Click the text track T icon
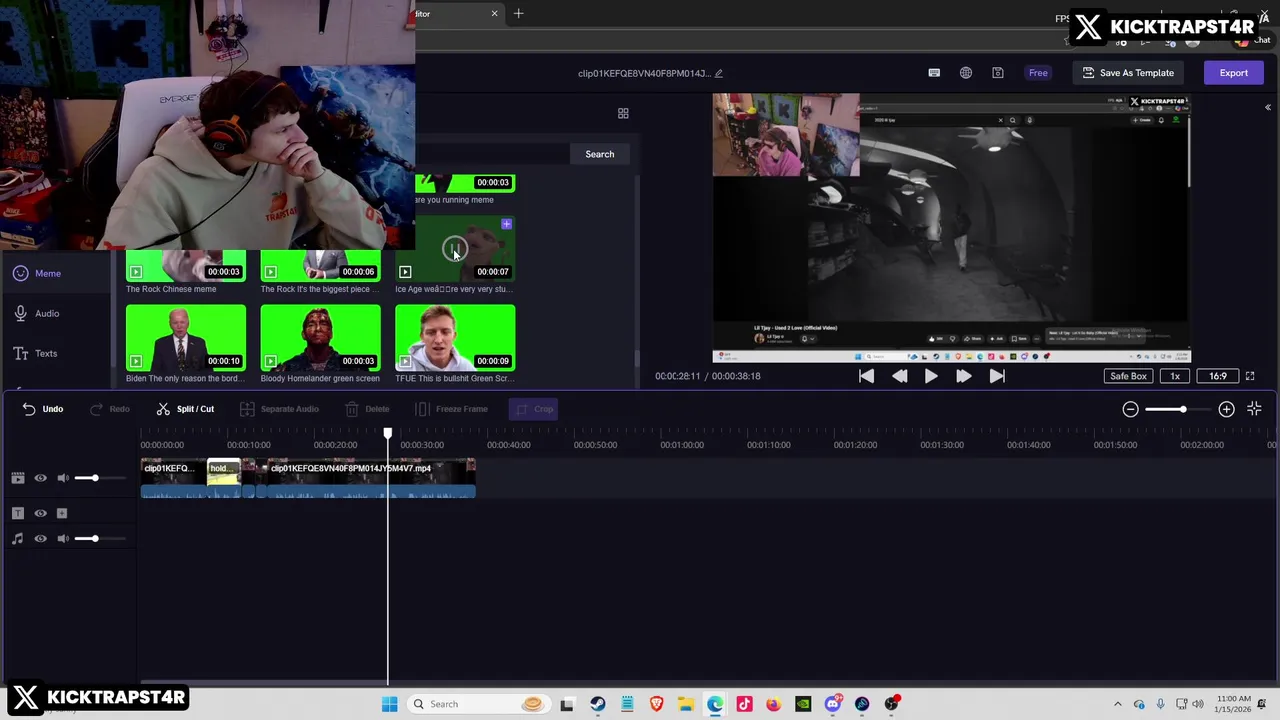 (x=17, y=513)
